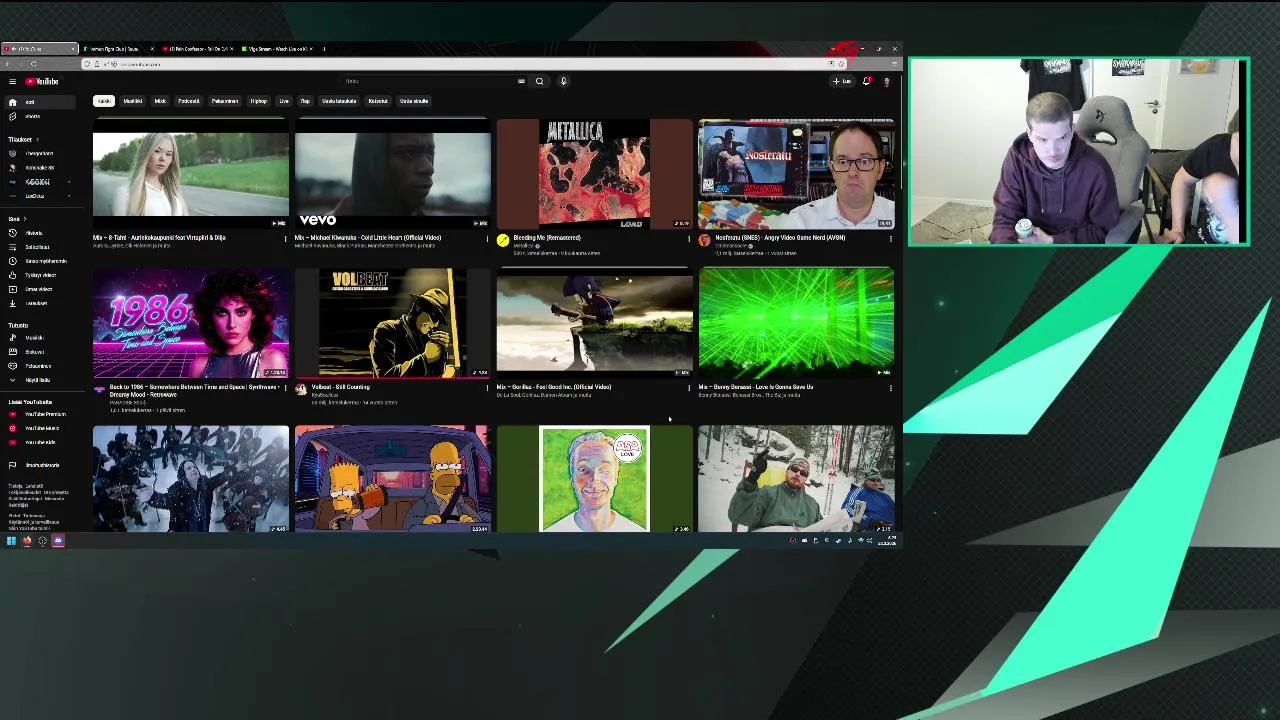
Task: Click the Volbeat - Still Counting title
Action: tap(340, 387)
